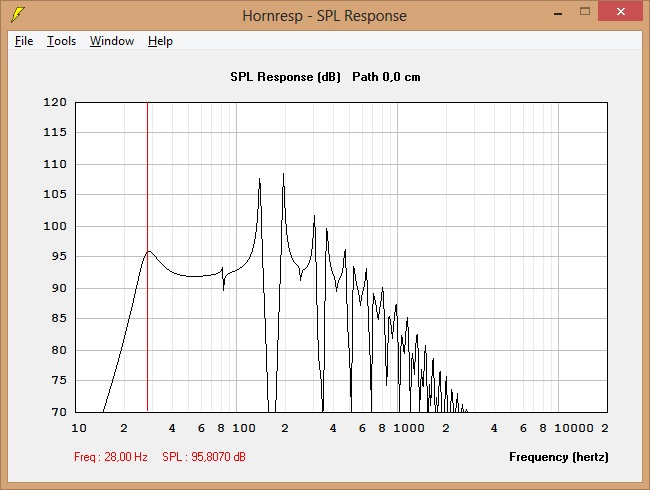Maximize the Hornresp SPL Response window
This screenshot has width=650, height=490.
click(585, 12)
